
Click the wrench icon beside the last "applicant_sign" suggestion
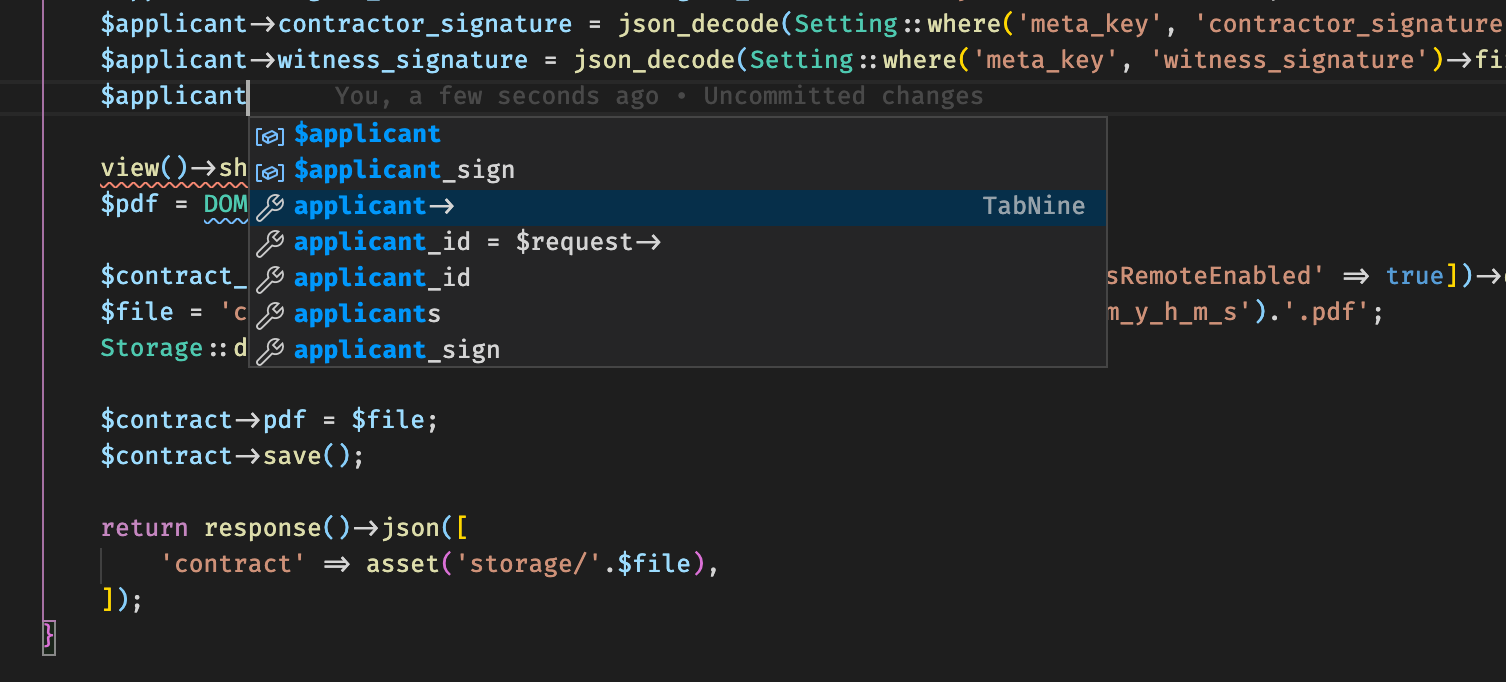click(x=270, y=351)
